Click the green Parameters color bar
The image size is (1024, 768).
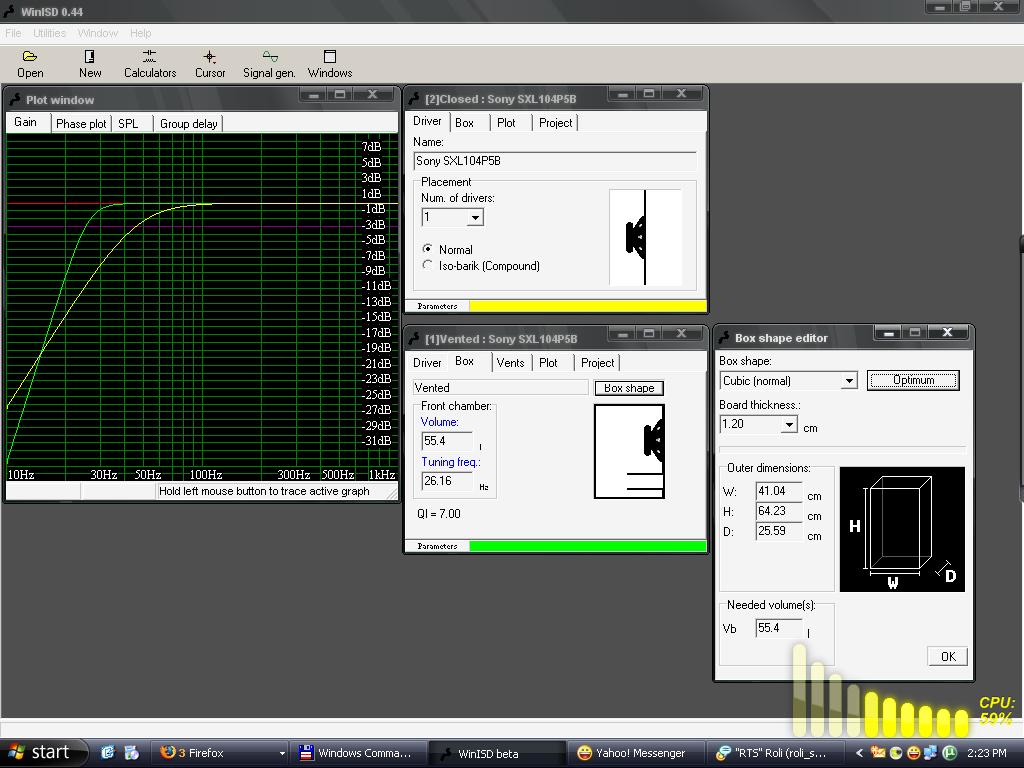[x=587, y=546]
